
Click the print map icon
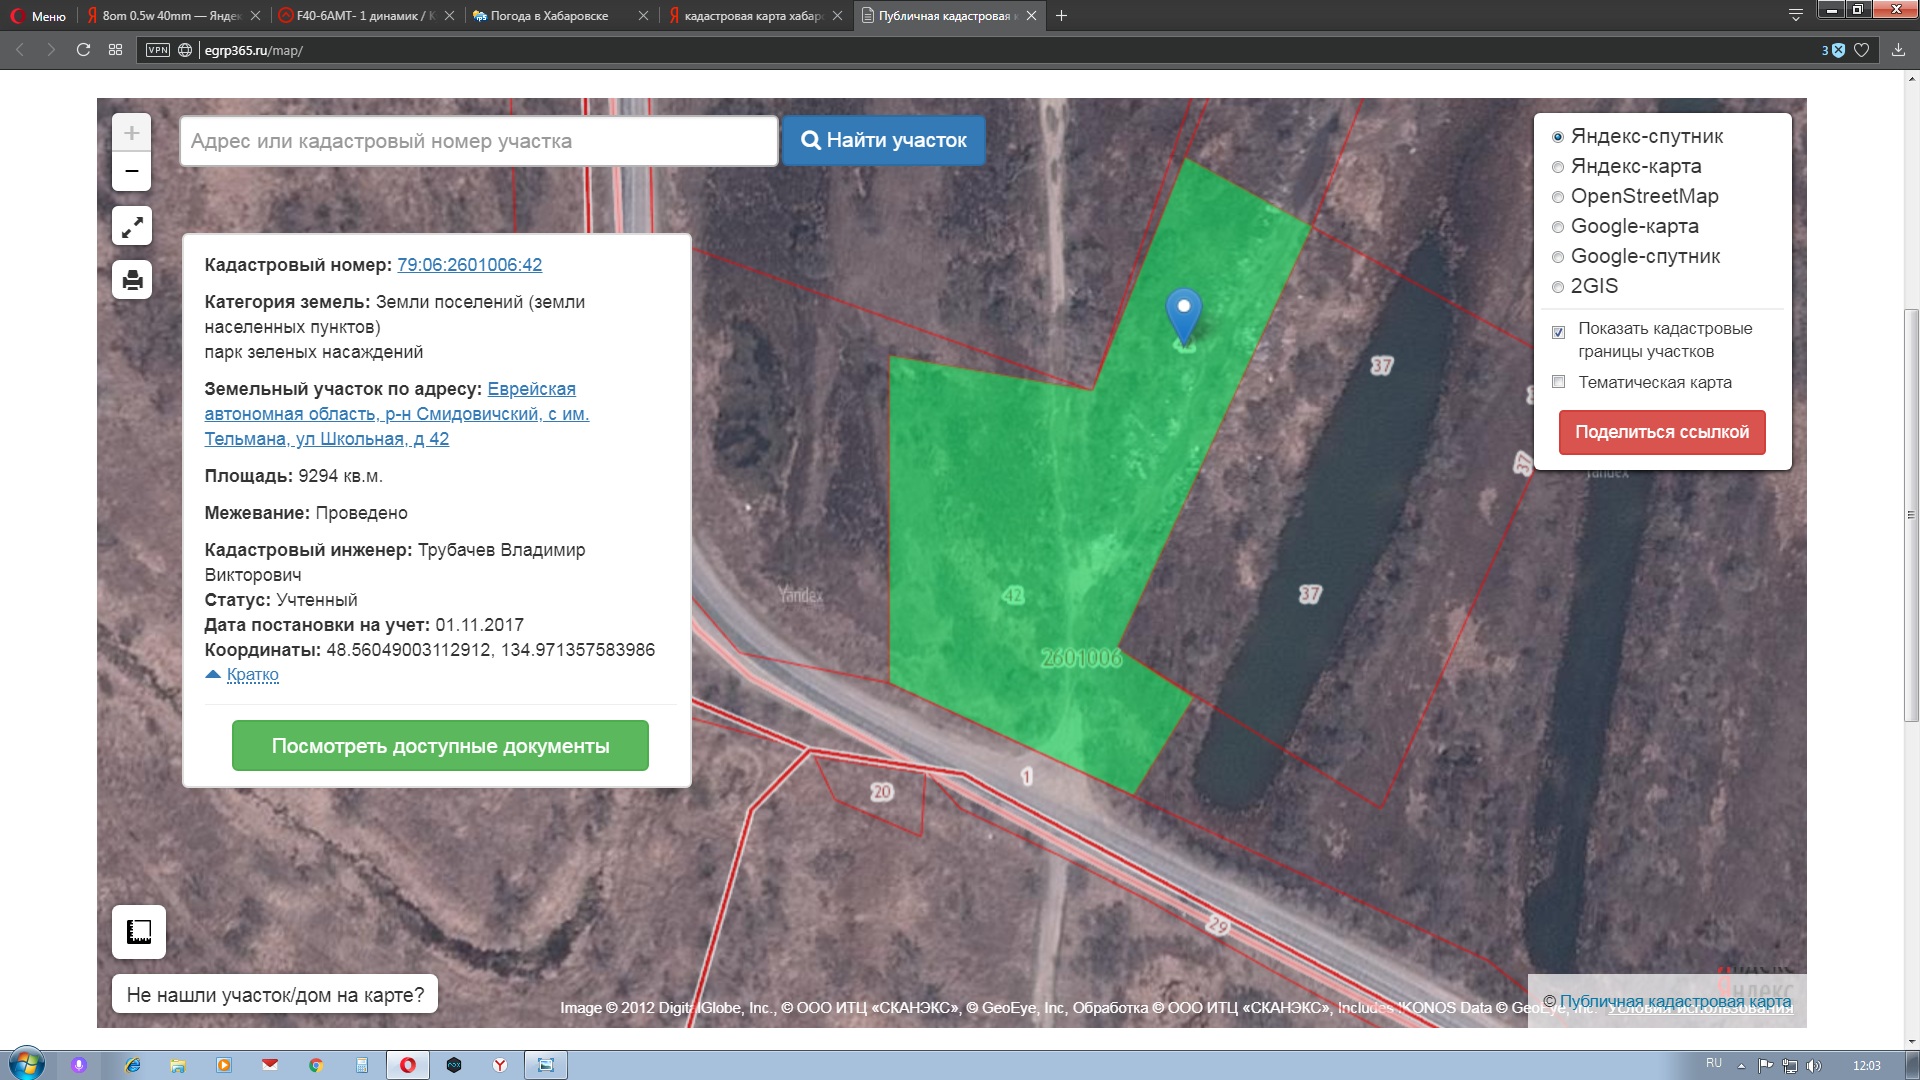[x=132, y=280]
